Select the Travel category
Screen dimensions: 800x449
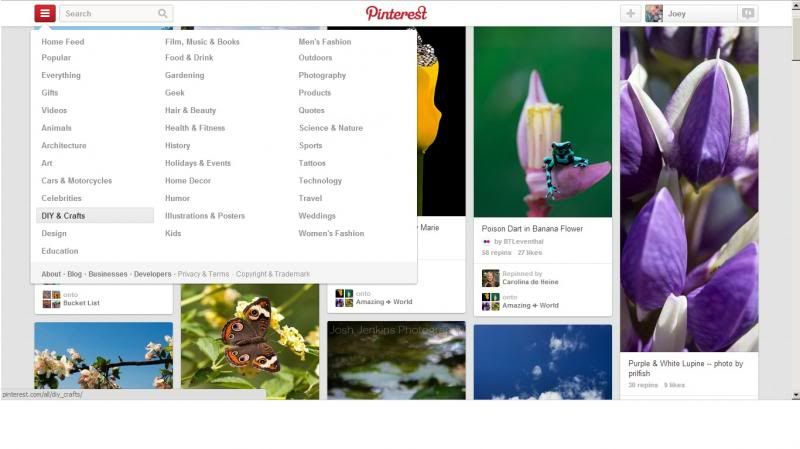(x=310, y=198)
